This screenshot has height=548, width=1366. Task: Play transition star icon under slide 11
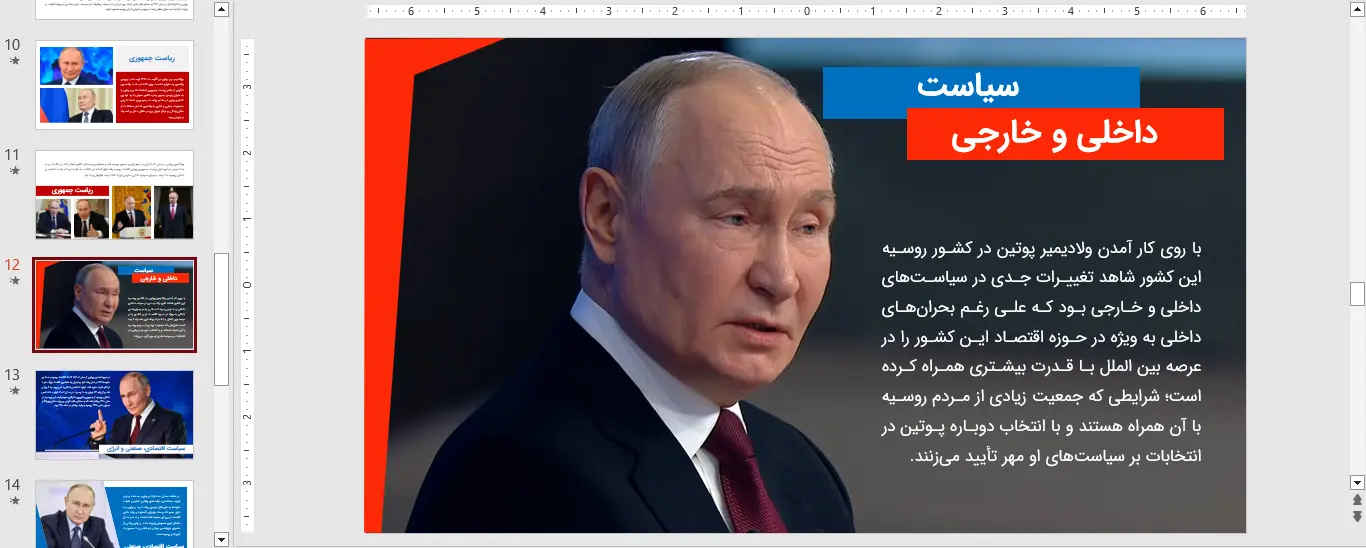pos(14,170)
